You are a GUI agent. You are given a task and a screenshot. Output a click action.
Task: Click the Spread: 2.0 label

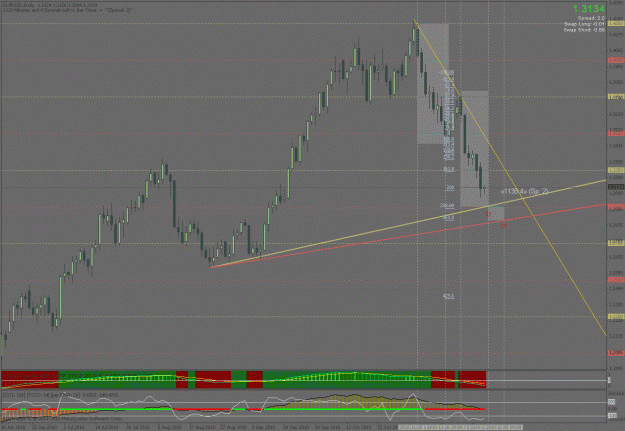point(591,18)
